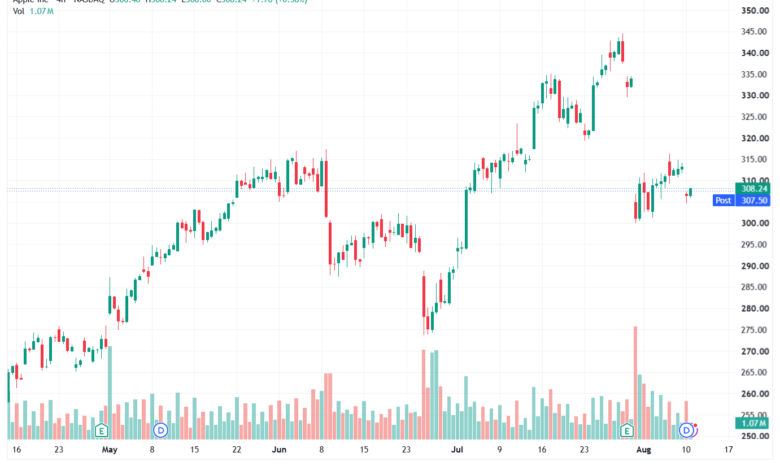Click the earnings E marker before Aug
The width and height of the screenshot is (780, 470).
point(627,431)
